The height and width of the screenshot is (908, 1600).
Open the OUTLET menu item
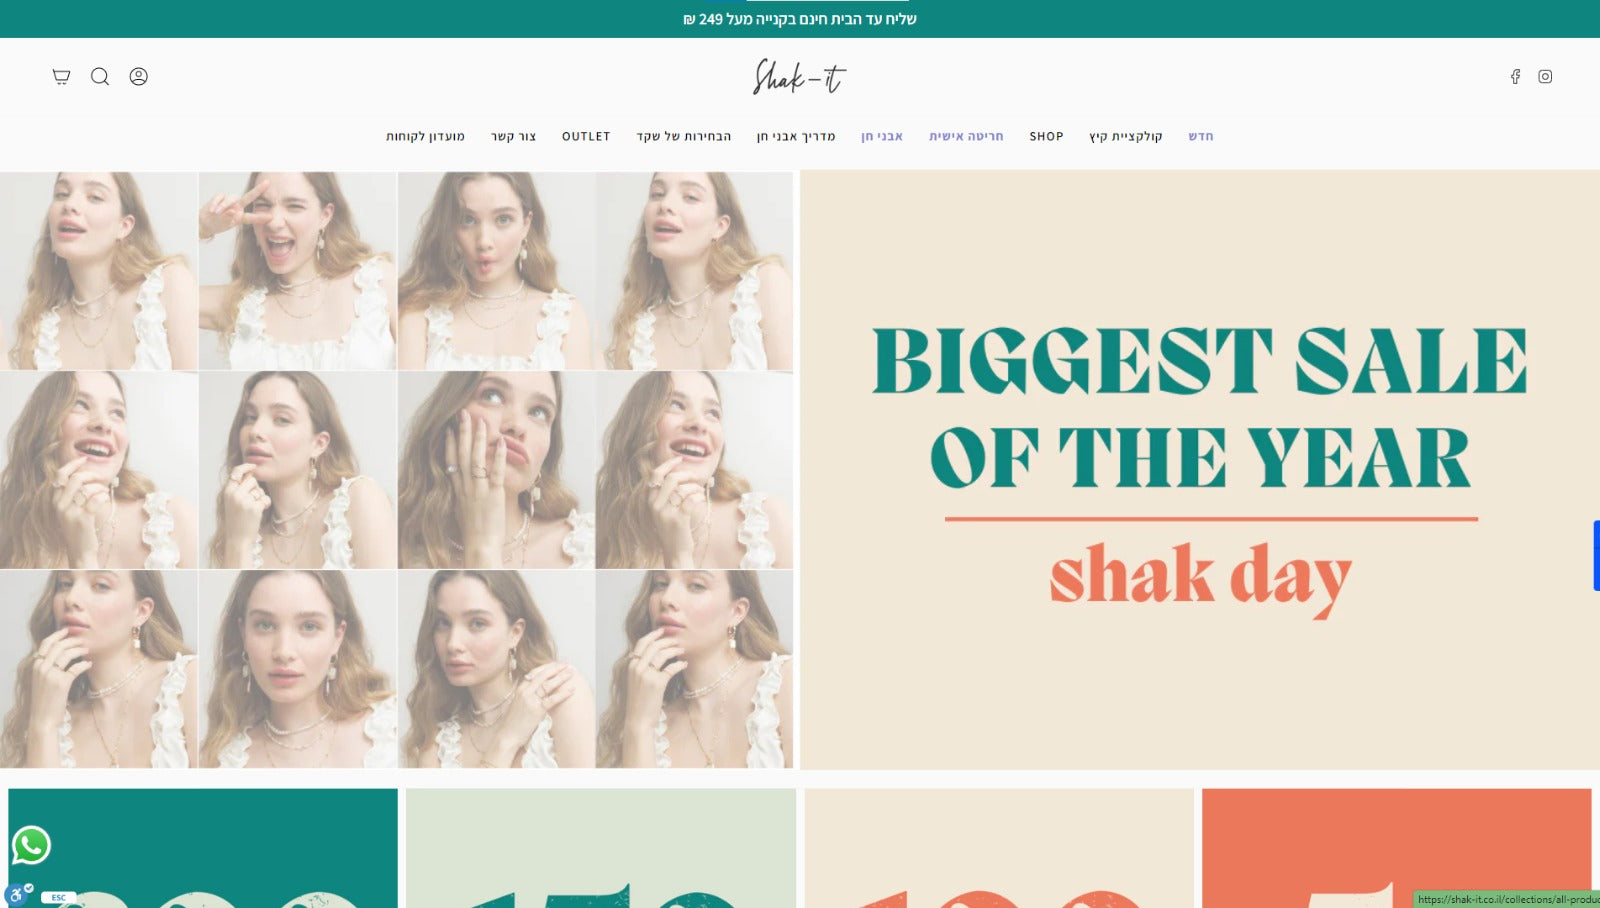(586, 136)
